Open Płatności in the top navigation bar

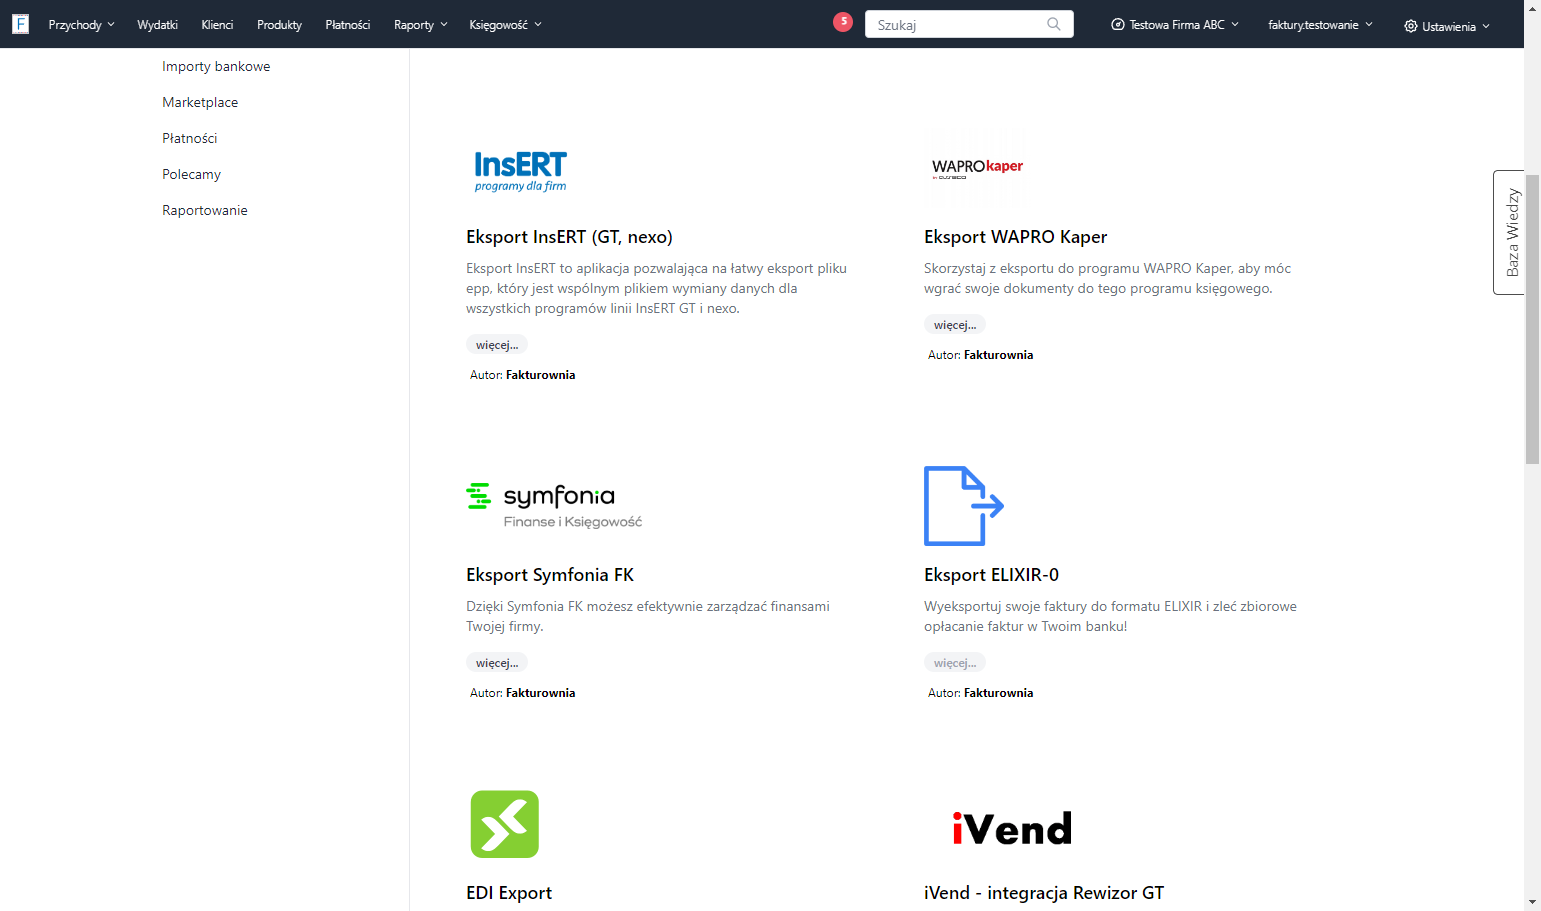click(348, 25)
